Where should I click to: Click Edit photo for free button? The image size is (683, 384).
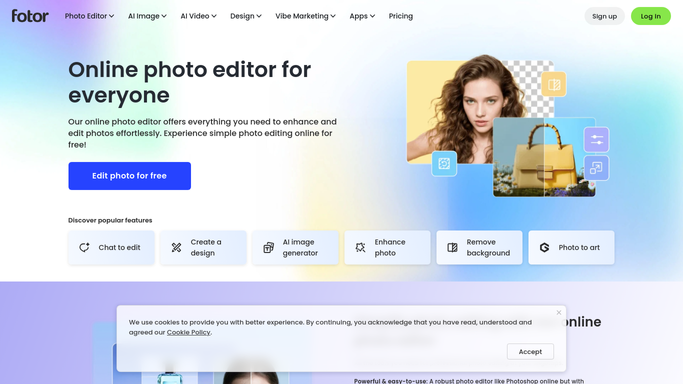pos(129,176)
